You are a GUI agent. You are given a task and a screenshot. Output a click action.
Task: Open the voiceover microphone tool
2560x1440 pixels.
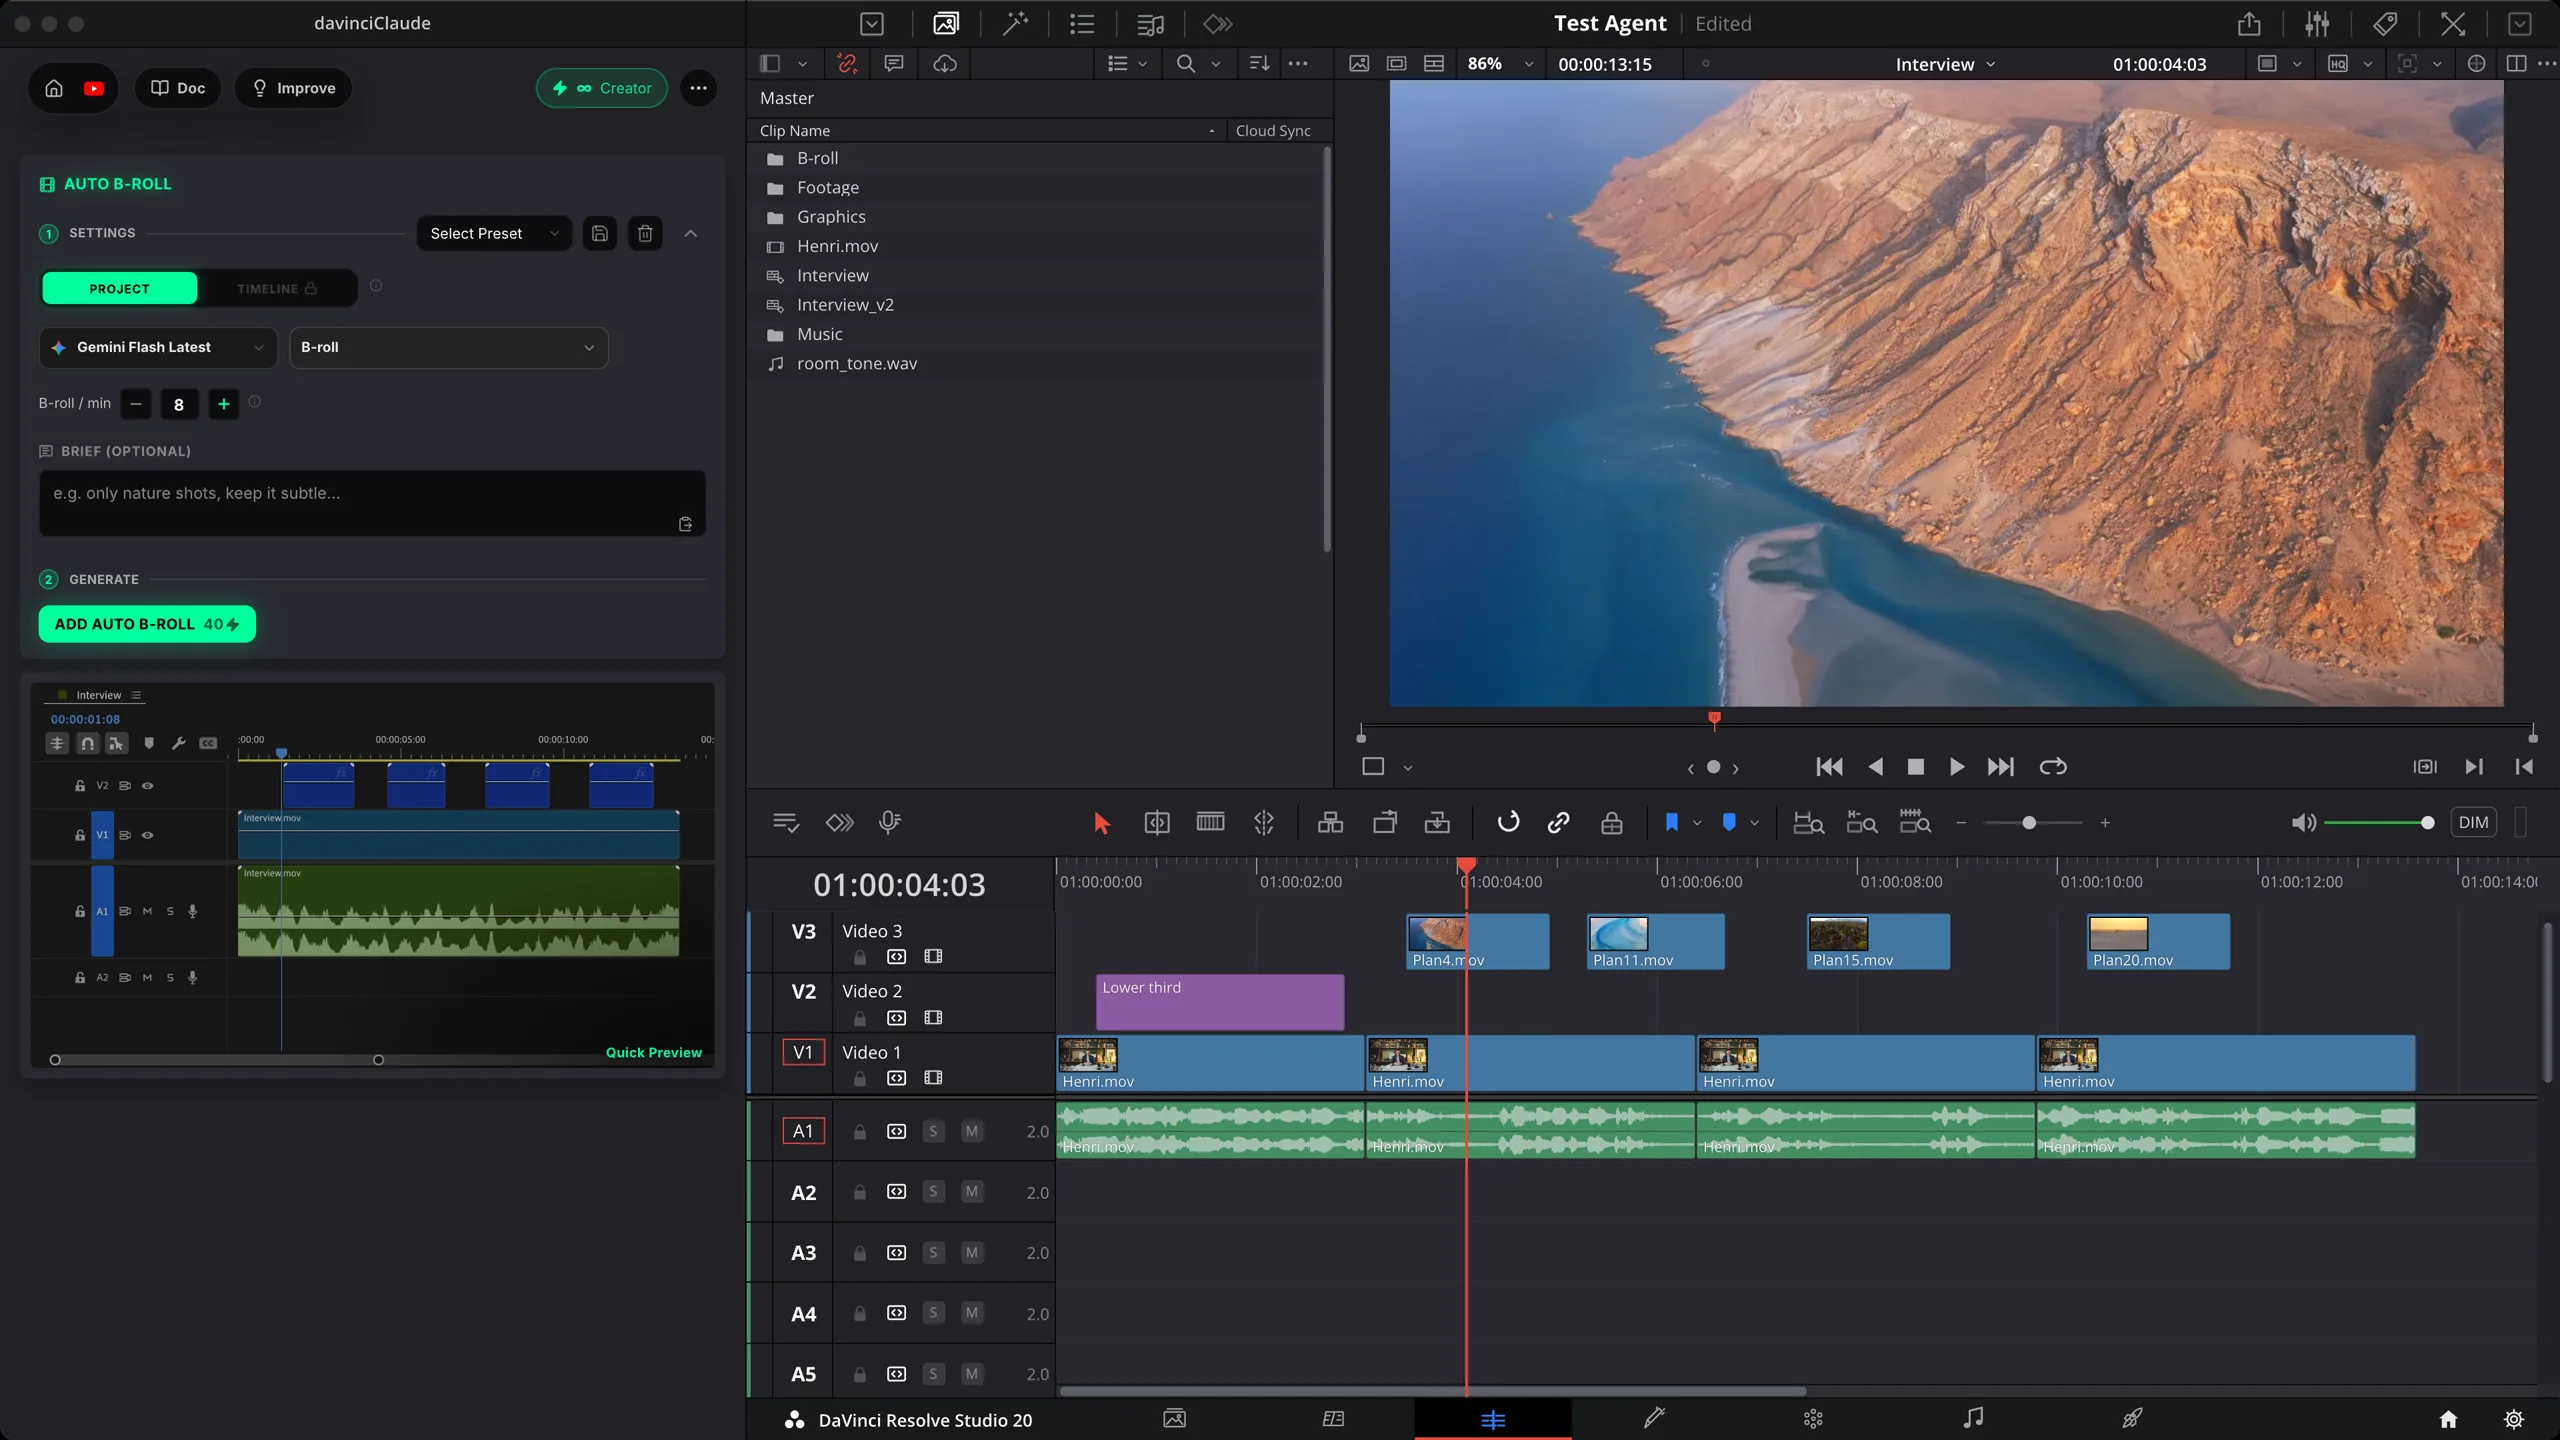[x=889, y=823]
